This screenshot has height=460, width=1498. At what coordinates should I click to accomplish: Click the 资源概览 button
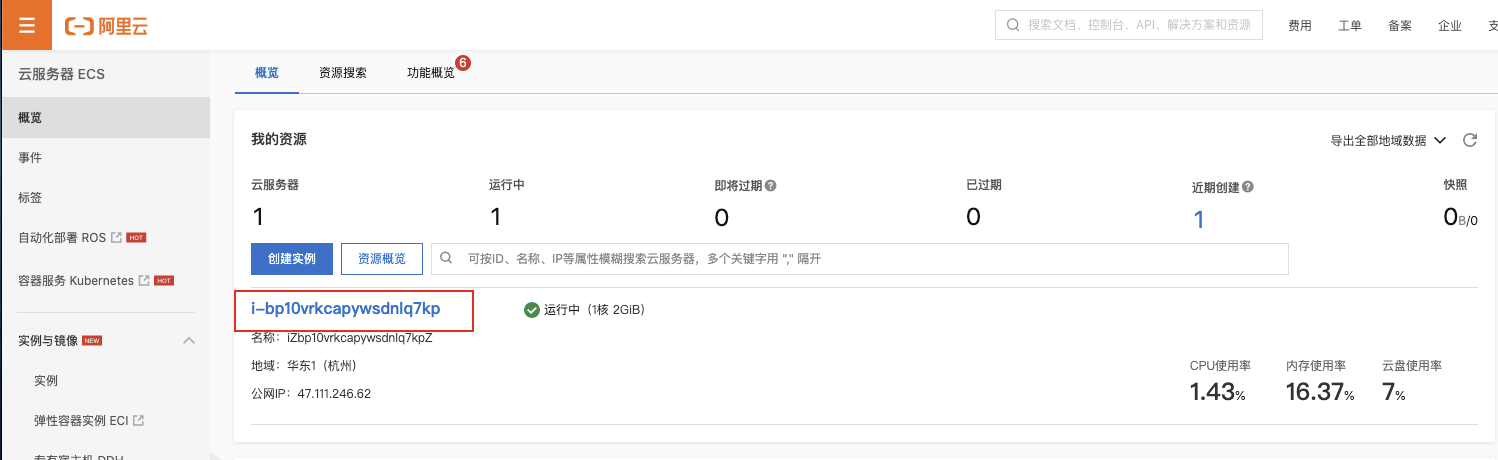(382, 259)
